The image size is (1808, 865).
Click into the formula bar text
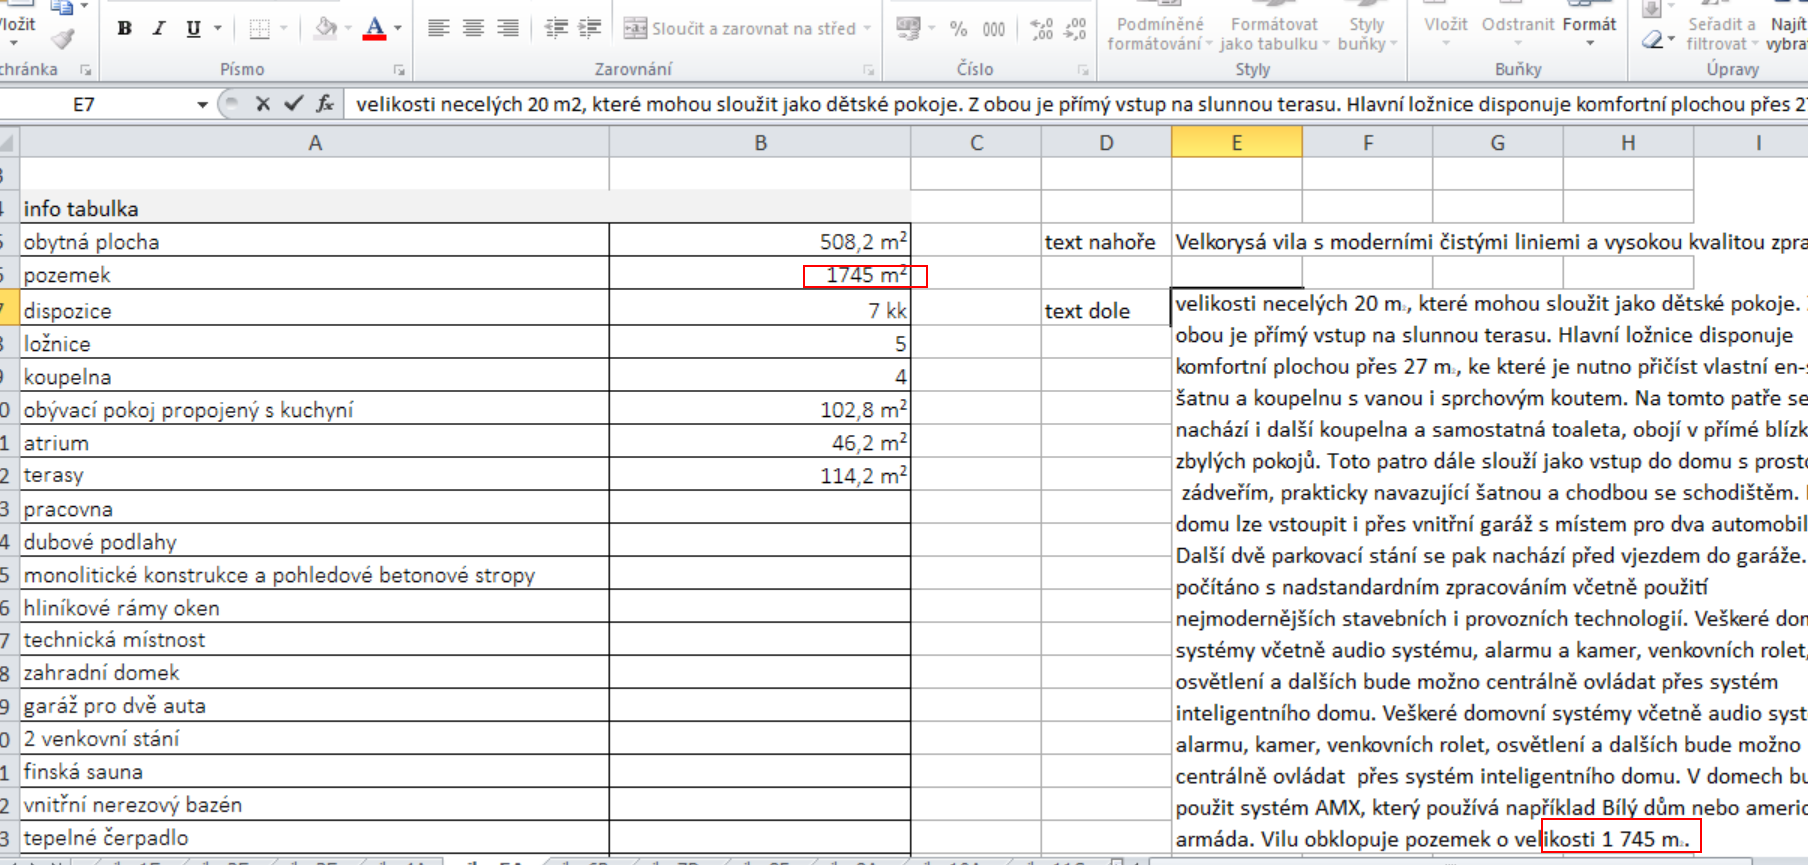coord(1076,104)
